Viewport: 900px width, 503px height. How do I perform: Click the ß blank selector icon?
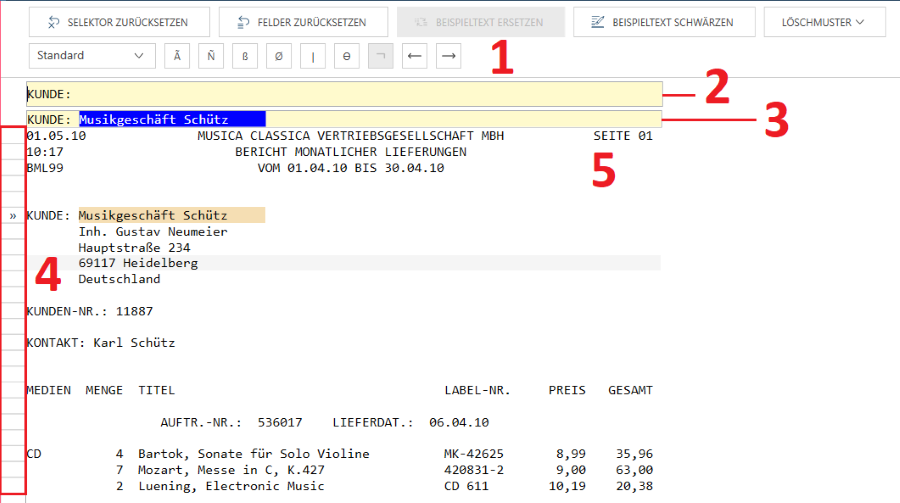tap(245, 56)
